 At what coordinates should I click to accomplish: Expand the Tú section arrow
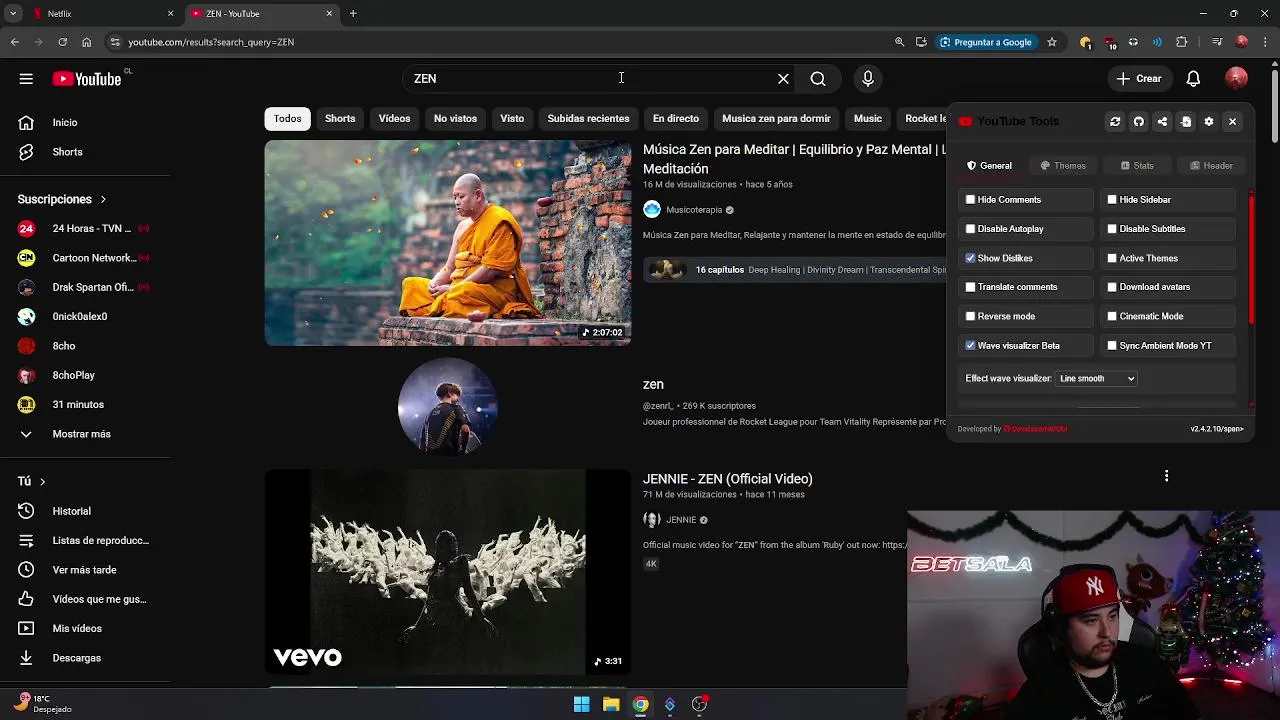click(x=42, y=481)
